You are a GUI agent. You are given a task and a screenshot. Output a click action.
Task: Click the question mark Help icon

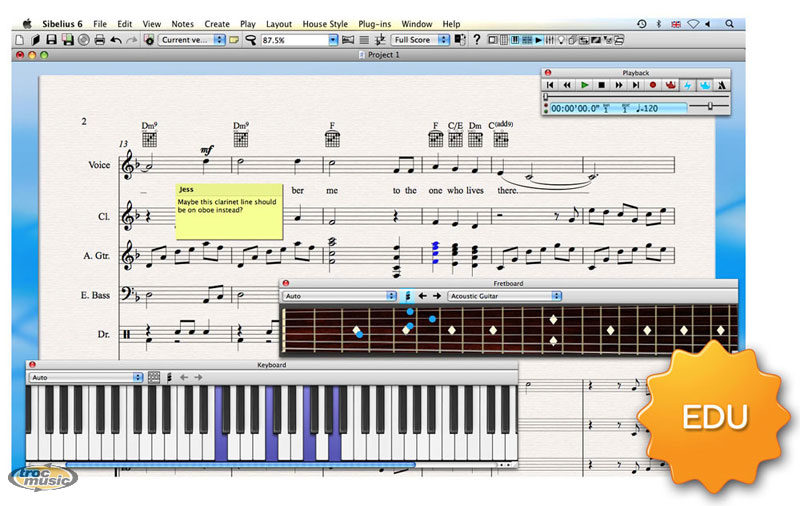(x=477, y=40)
